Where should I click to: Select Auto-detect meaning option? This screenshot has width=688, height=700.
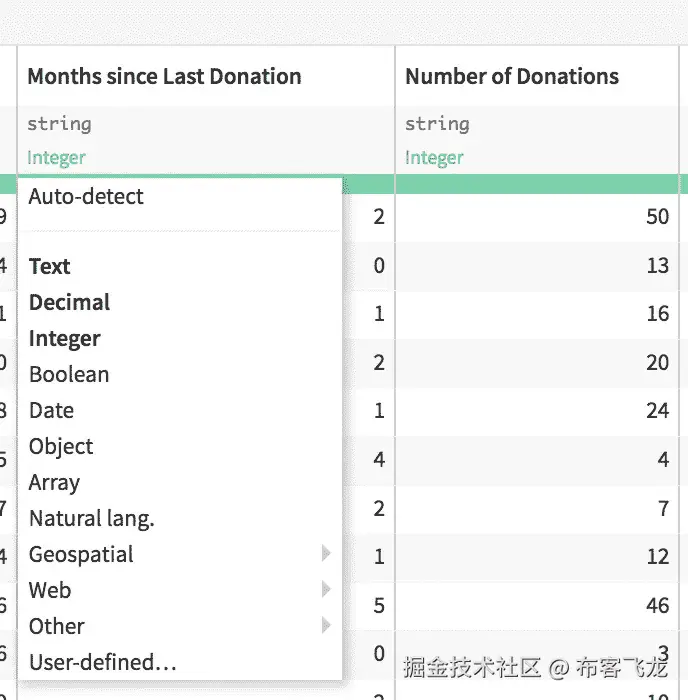[86, 197]
